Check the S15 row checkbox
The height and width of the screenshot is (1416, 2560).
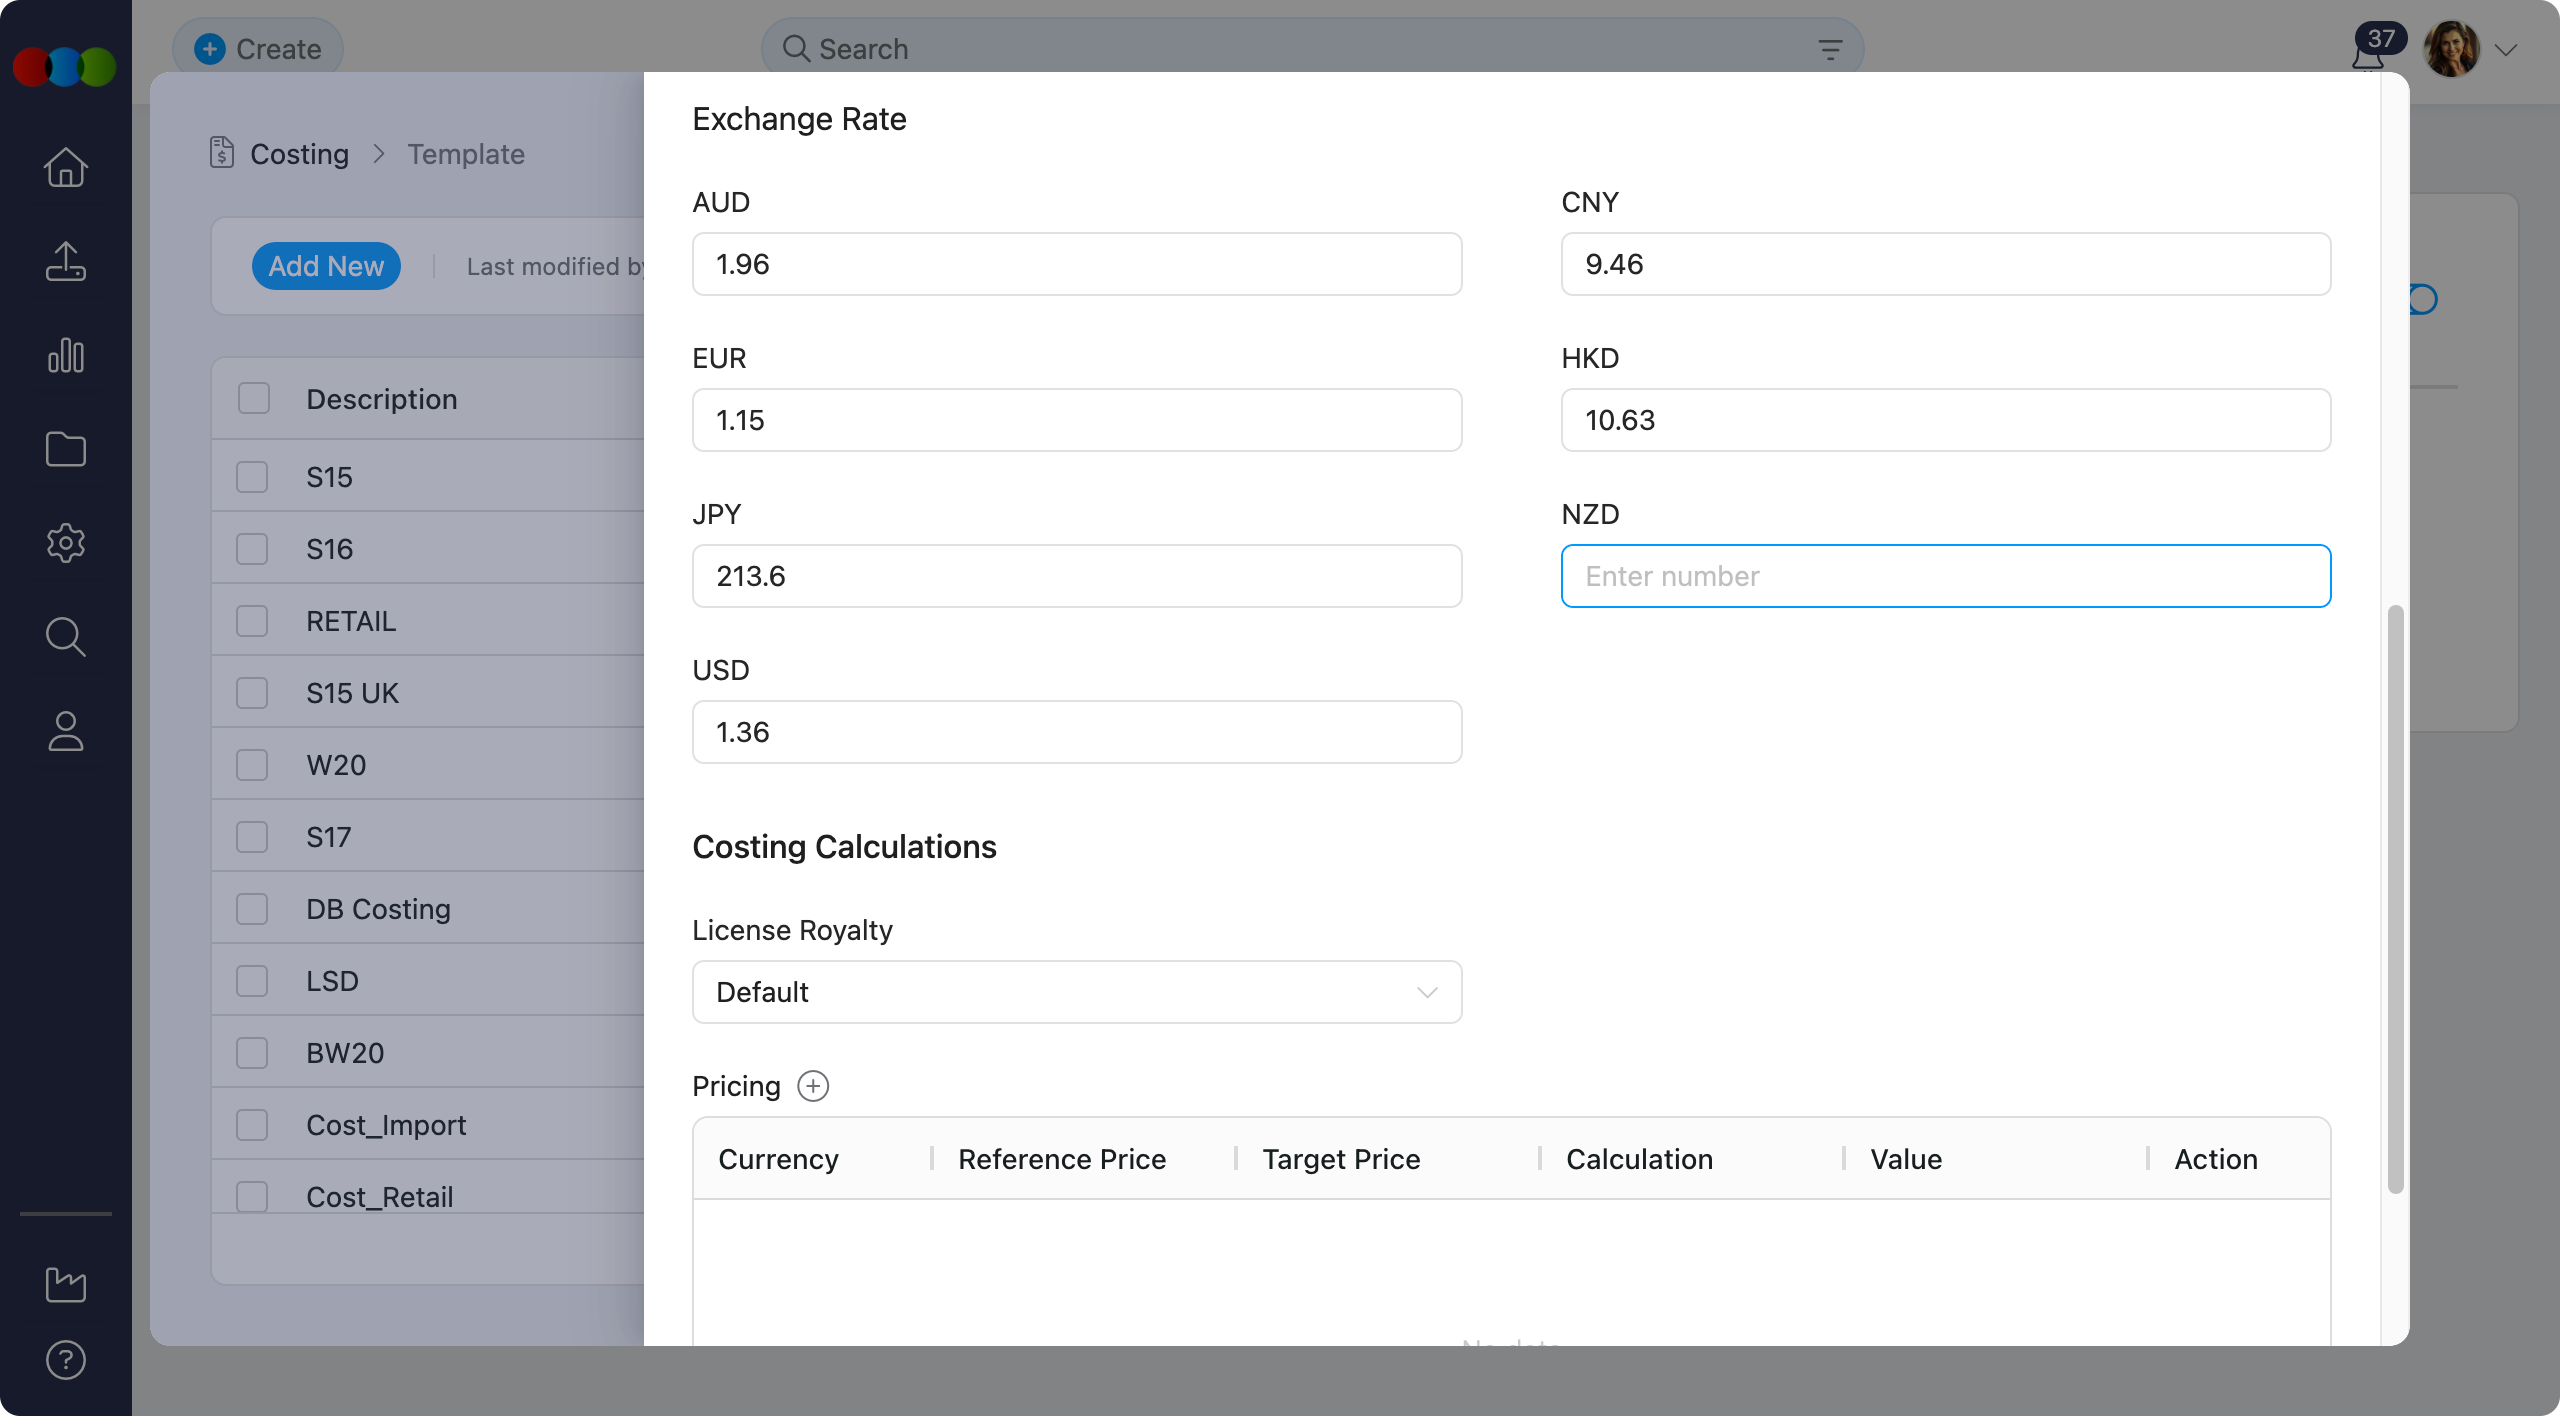tap(252, 476)
